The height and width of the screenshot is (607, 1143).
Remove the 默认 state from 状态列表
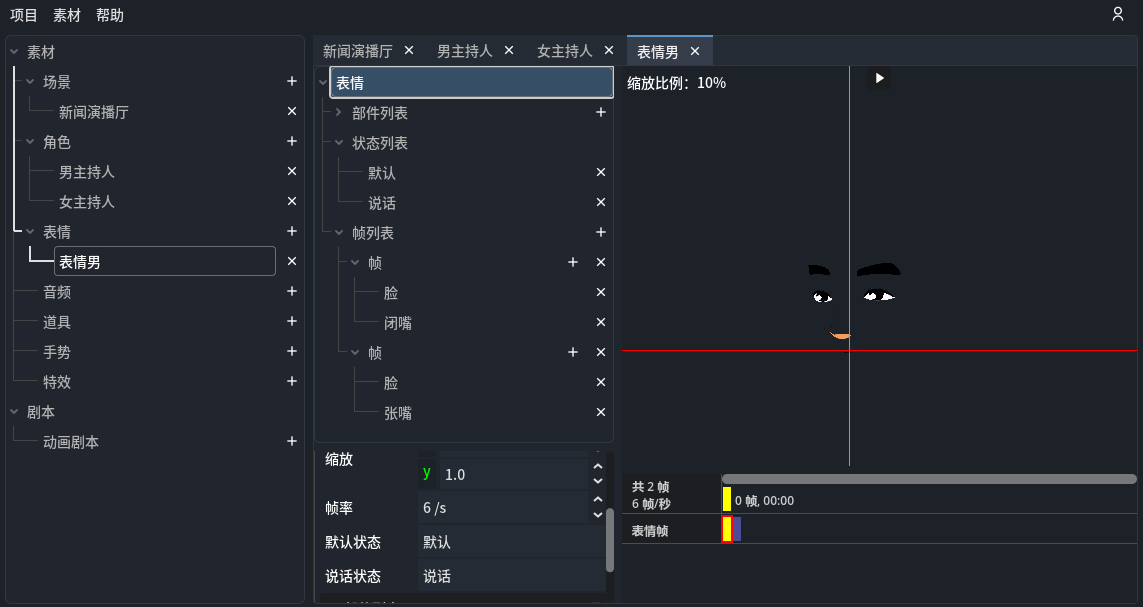601,173
